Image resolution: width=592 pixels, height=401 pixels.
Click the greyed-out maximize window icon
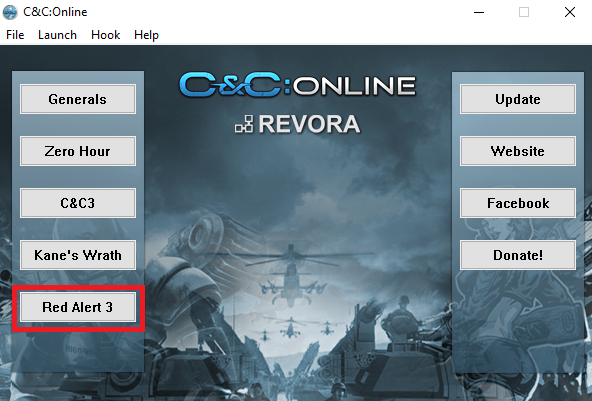[x=524, y=12]
